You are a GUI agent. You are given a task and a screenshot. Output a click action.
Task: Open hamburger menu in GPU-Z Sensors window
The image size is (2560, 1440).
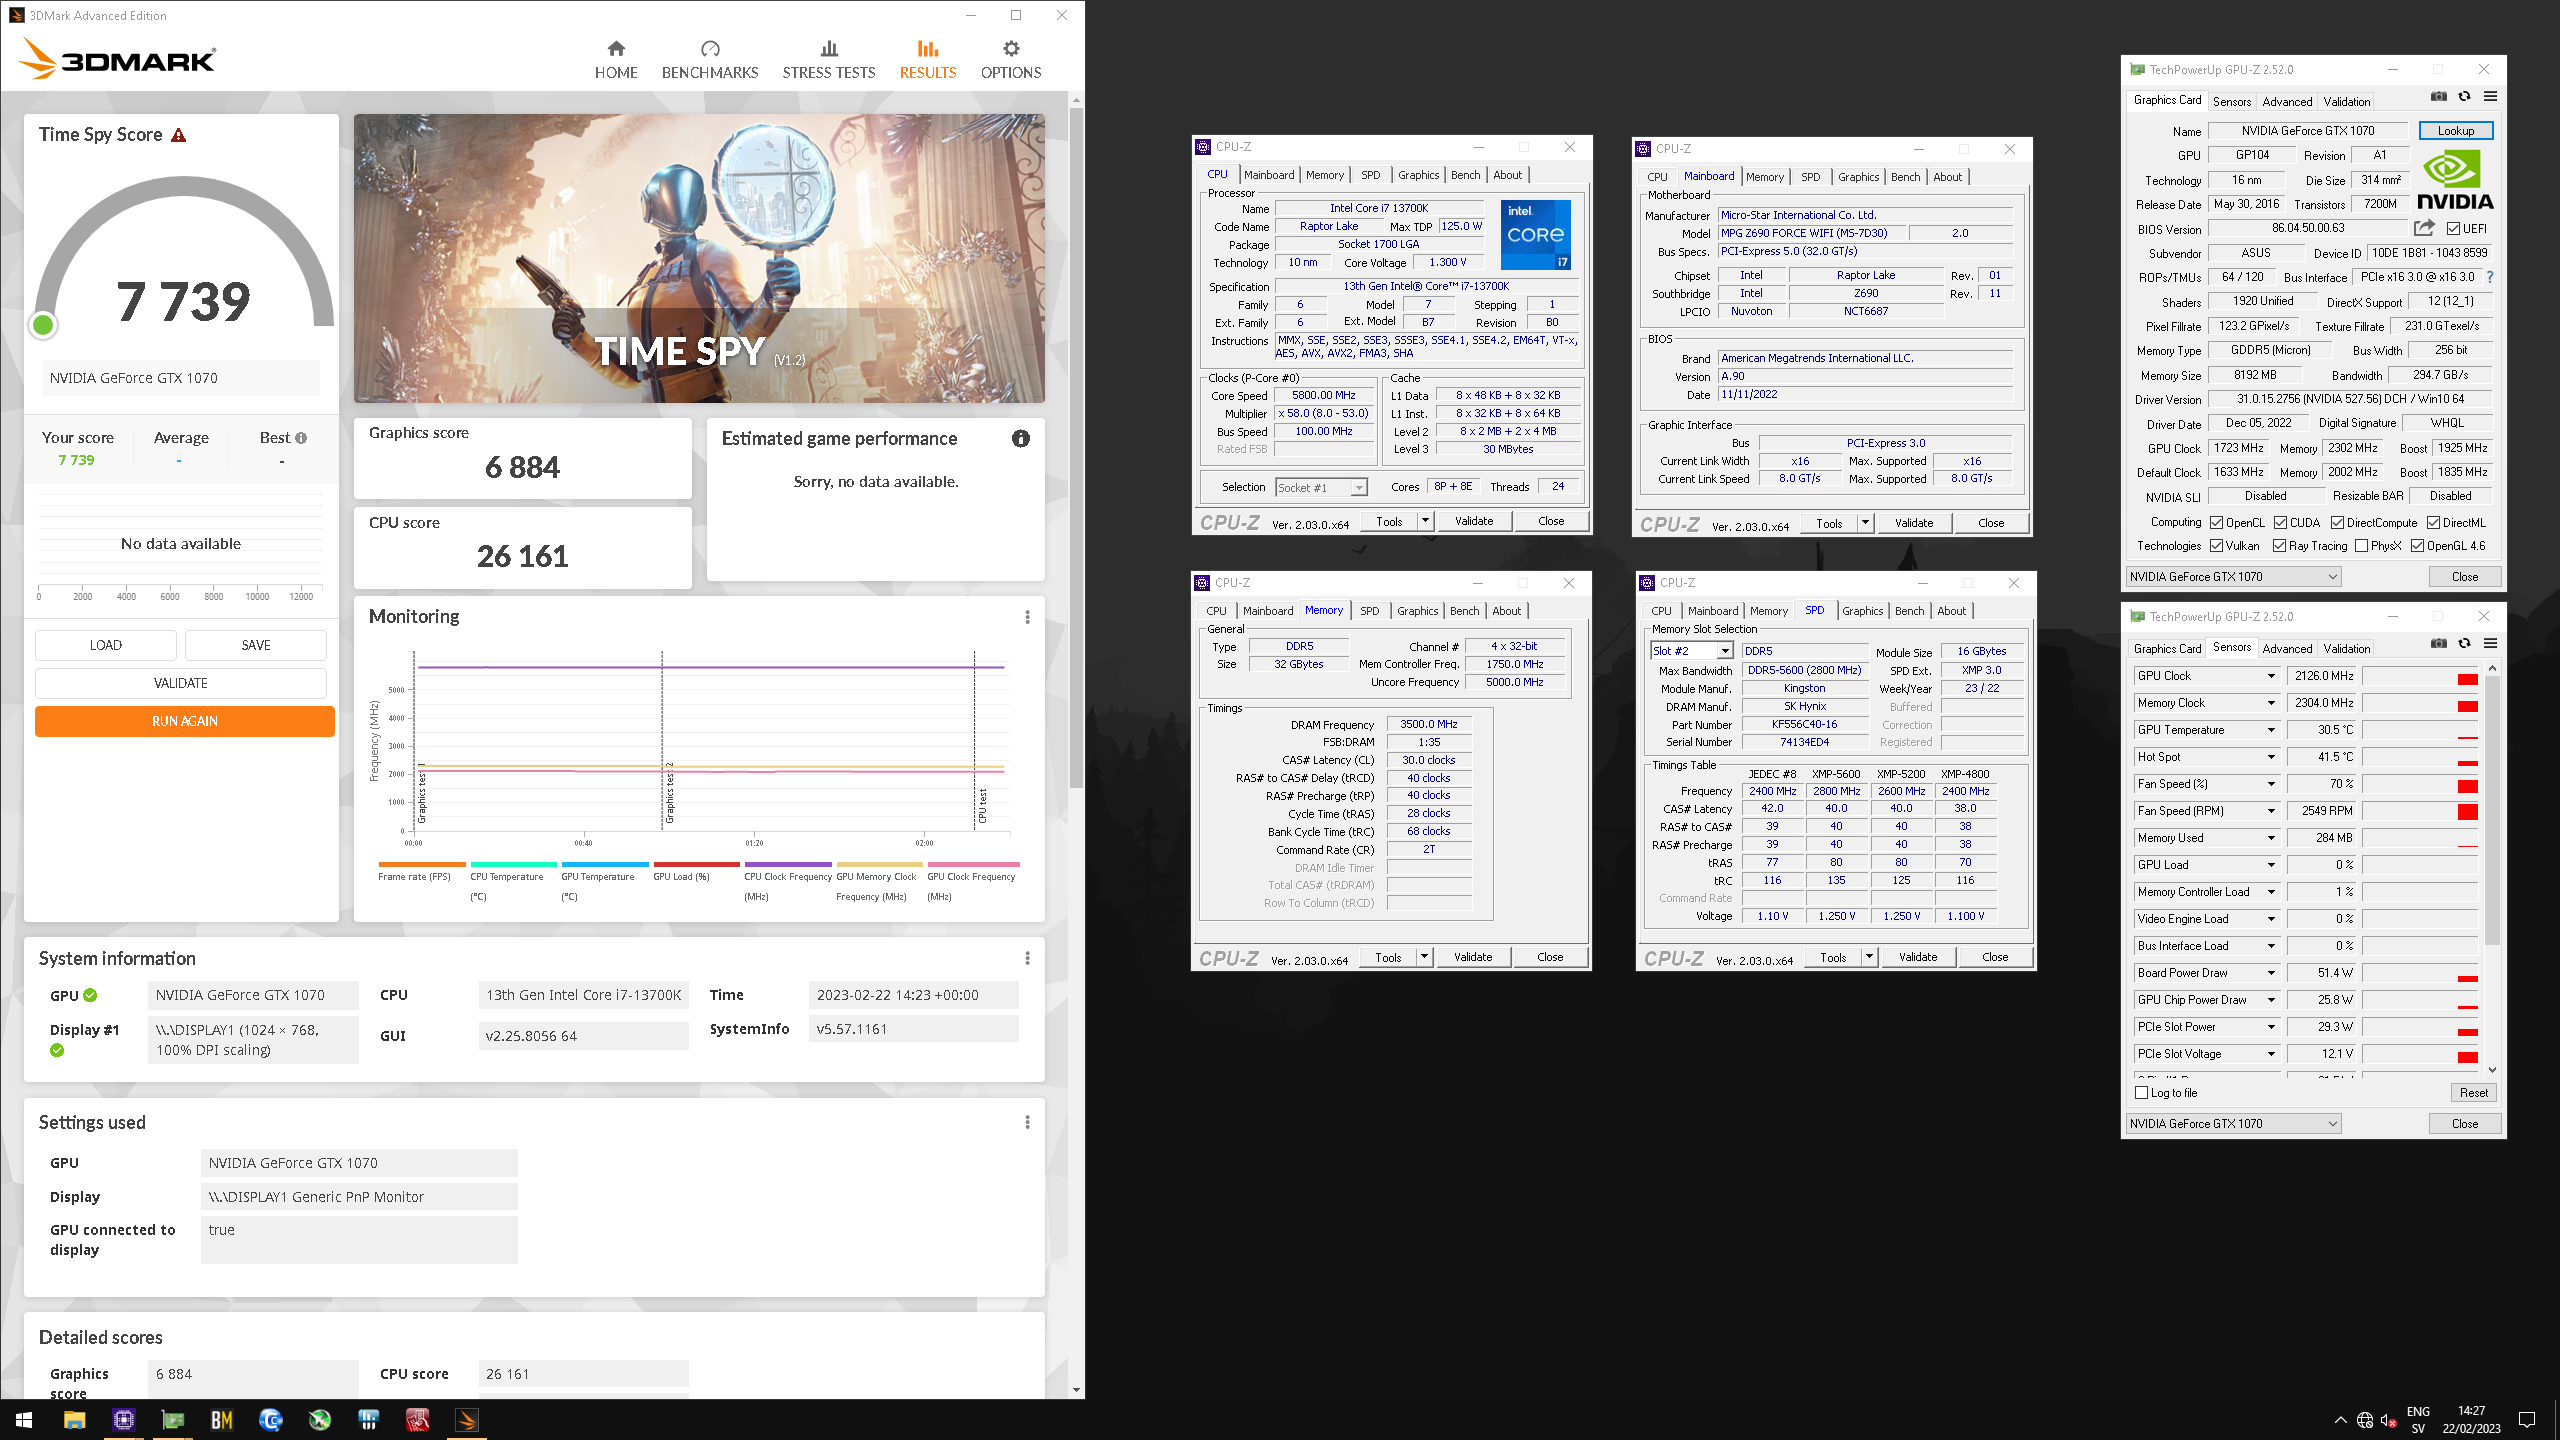click(x=2491, y=644)
